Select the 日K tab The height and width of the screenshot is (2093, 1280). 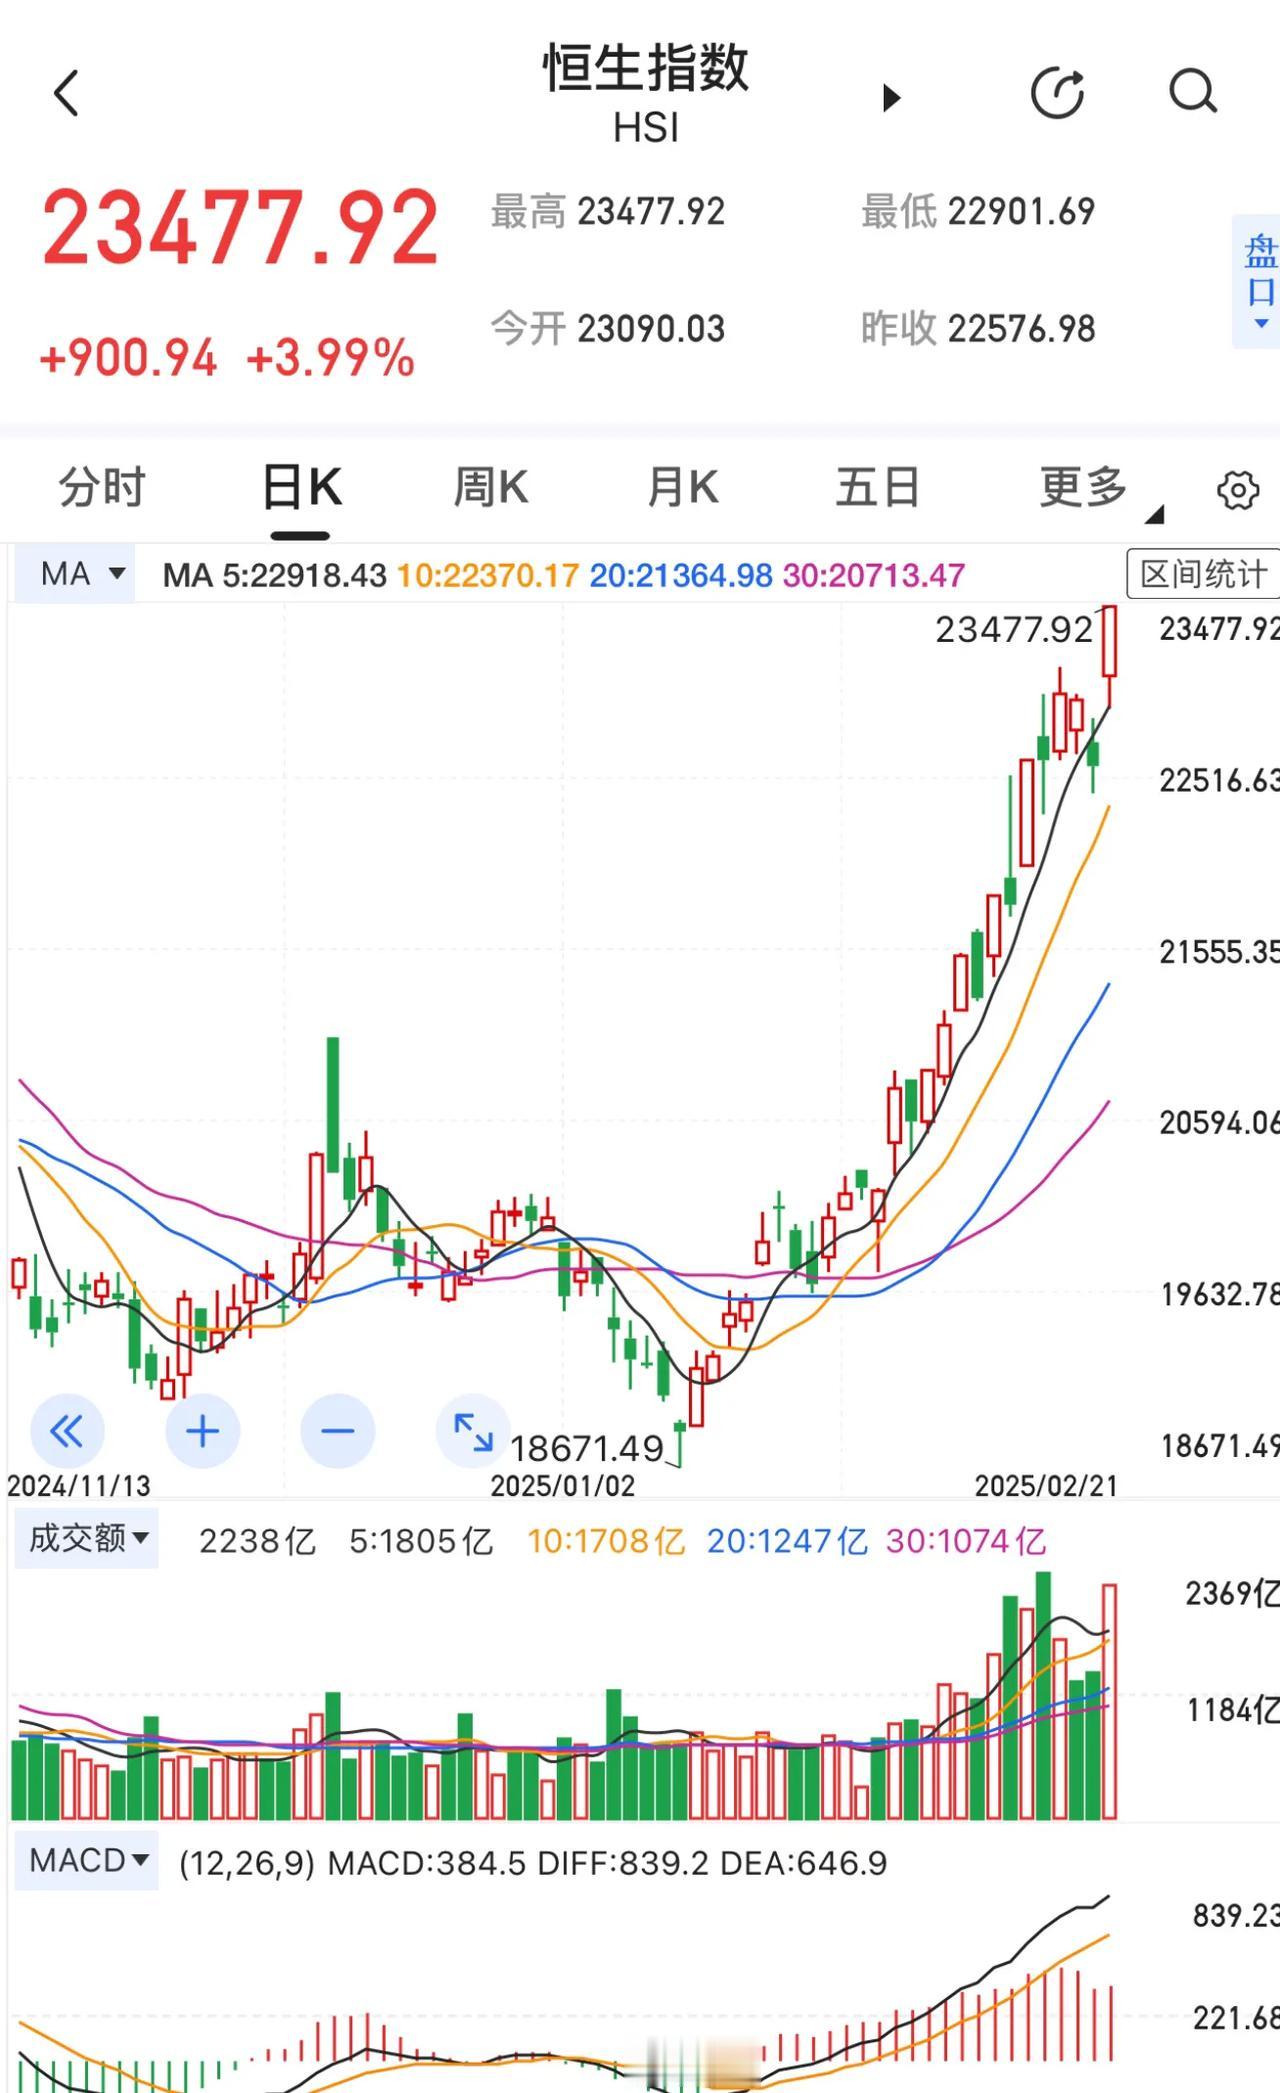pyautogui.click(x=301, y=488)
